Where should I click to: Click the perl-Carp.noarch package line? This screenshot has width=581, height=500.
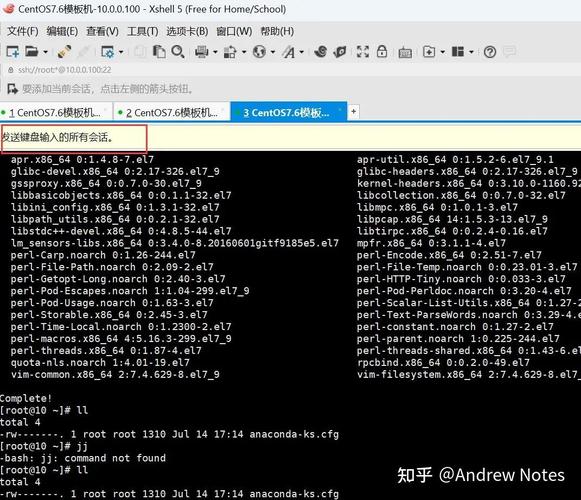(x=103, y=255)
